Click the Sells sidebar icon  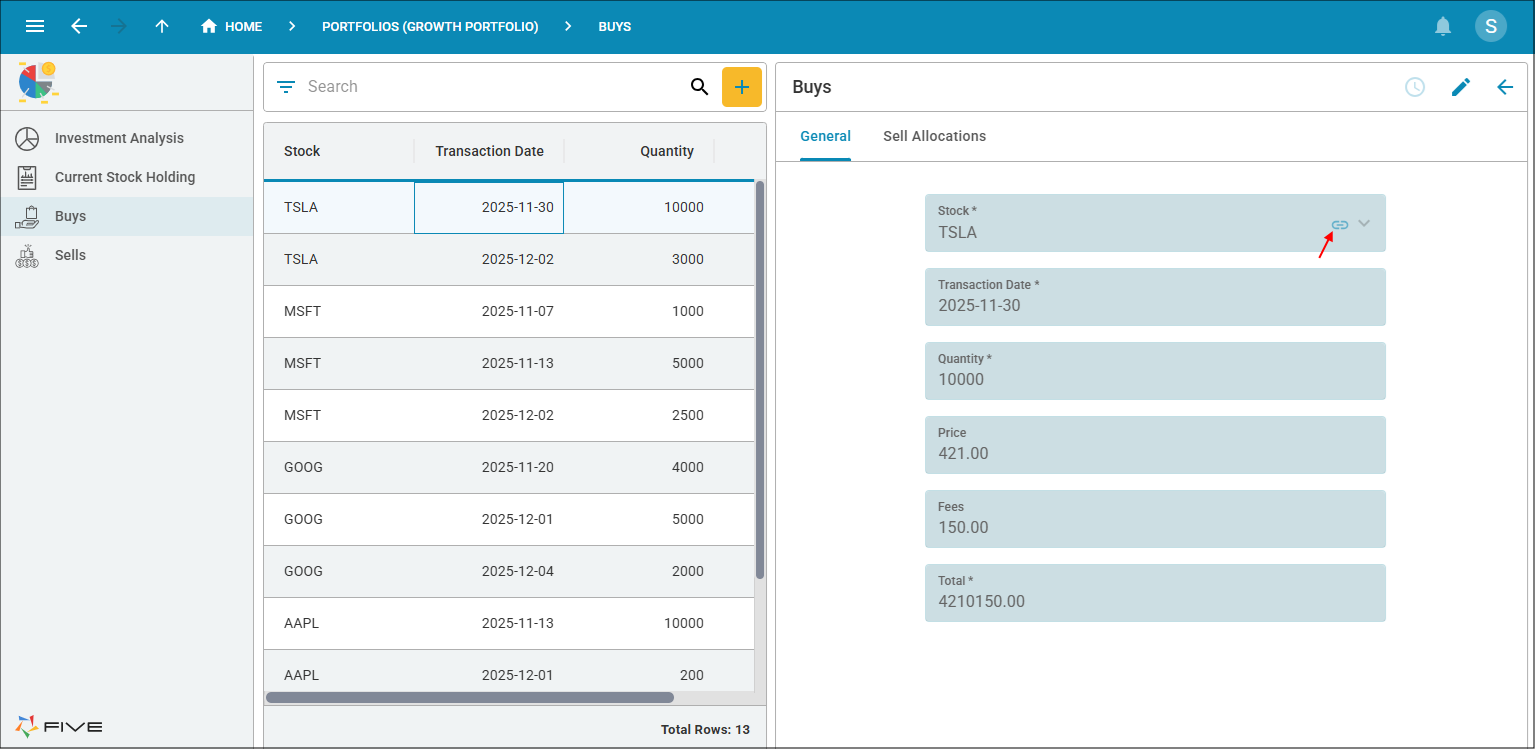click(x=27, y=255)
